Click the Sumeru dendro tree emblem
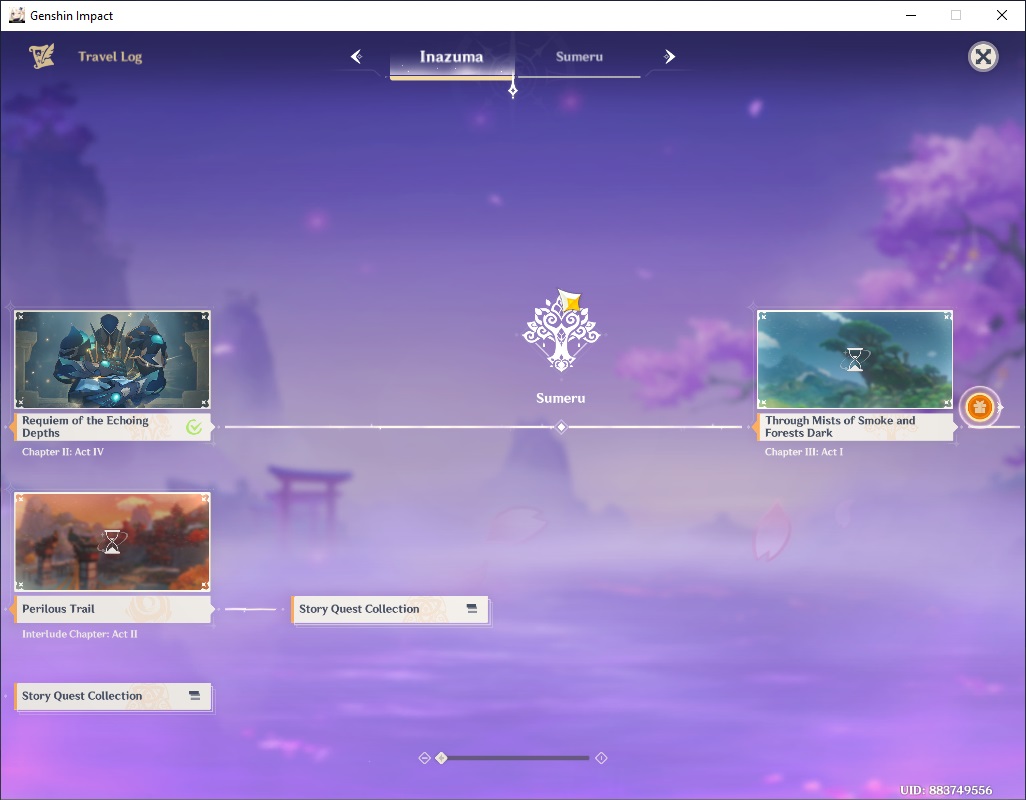Screen dimensions: 1026x800 coord(561,330)
